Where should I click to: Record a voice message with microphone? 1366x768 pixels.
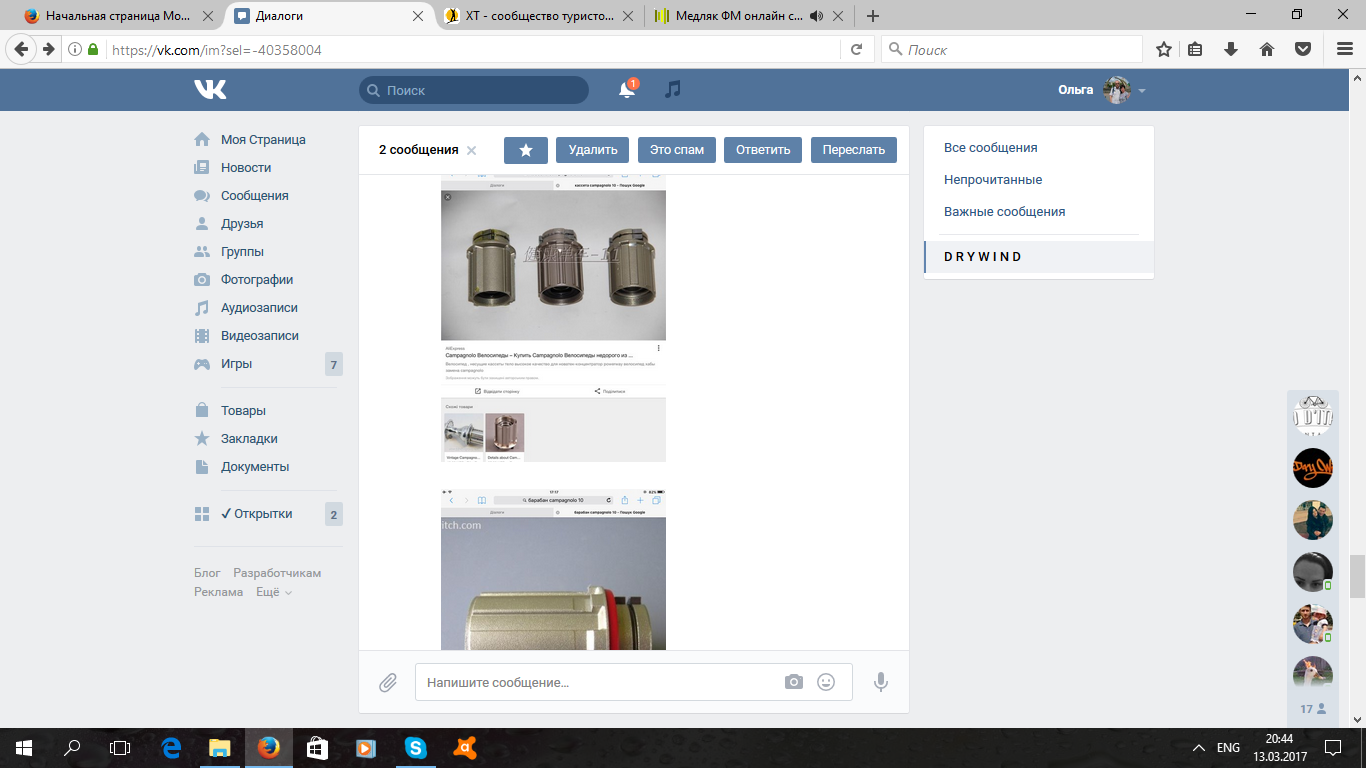coord(881,682)
